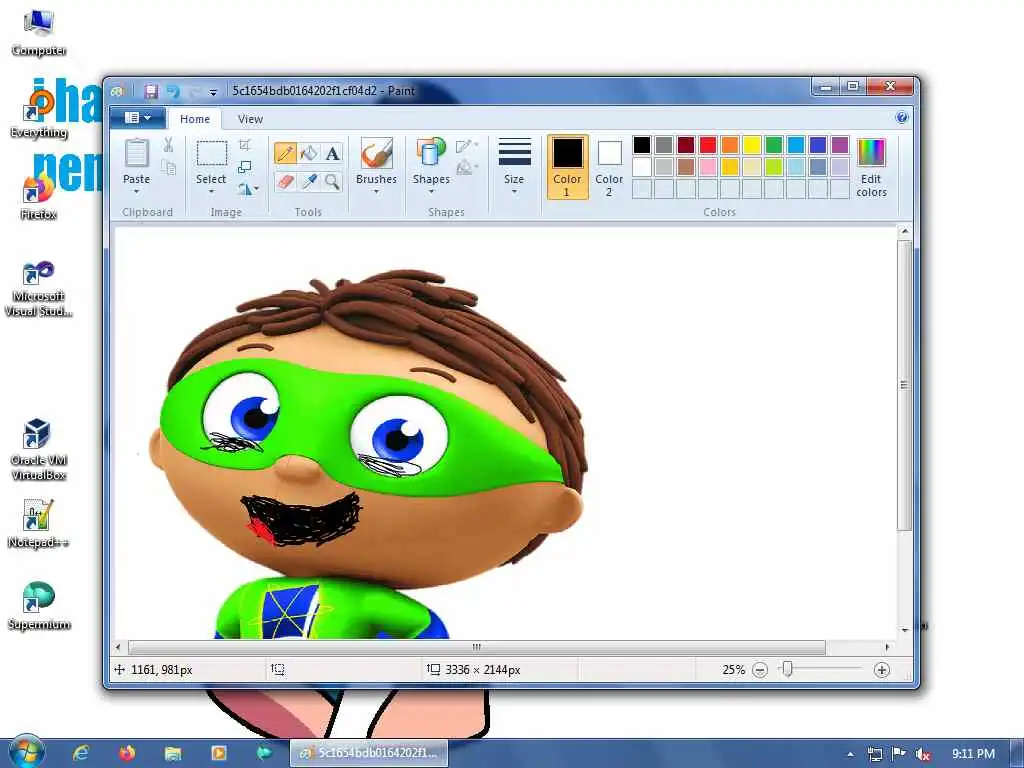1024x768 pixels.
Task: Select the Everything desktop icon
Action: (38, 114)
